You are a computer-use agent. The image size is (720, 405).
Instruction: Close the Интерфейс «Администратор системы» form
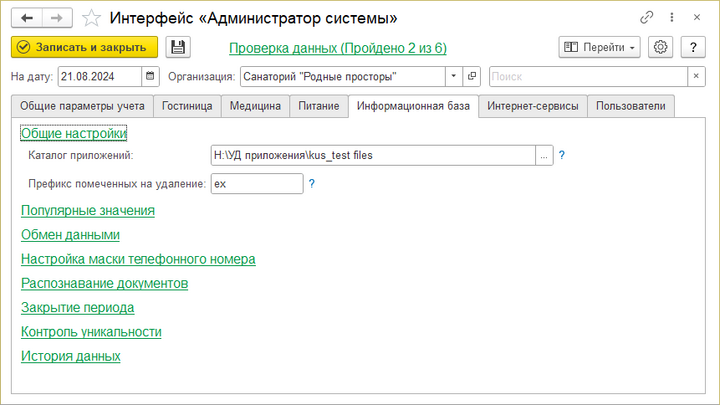coord(697,17)
